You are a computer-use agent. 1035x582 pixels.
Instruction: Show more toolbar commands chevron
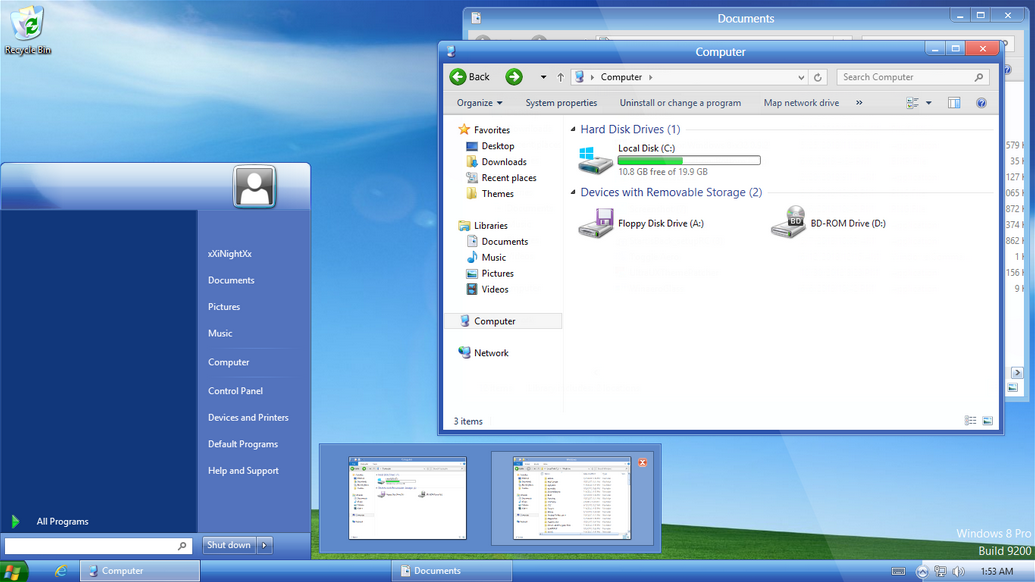(859, 102)
